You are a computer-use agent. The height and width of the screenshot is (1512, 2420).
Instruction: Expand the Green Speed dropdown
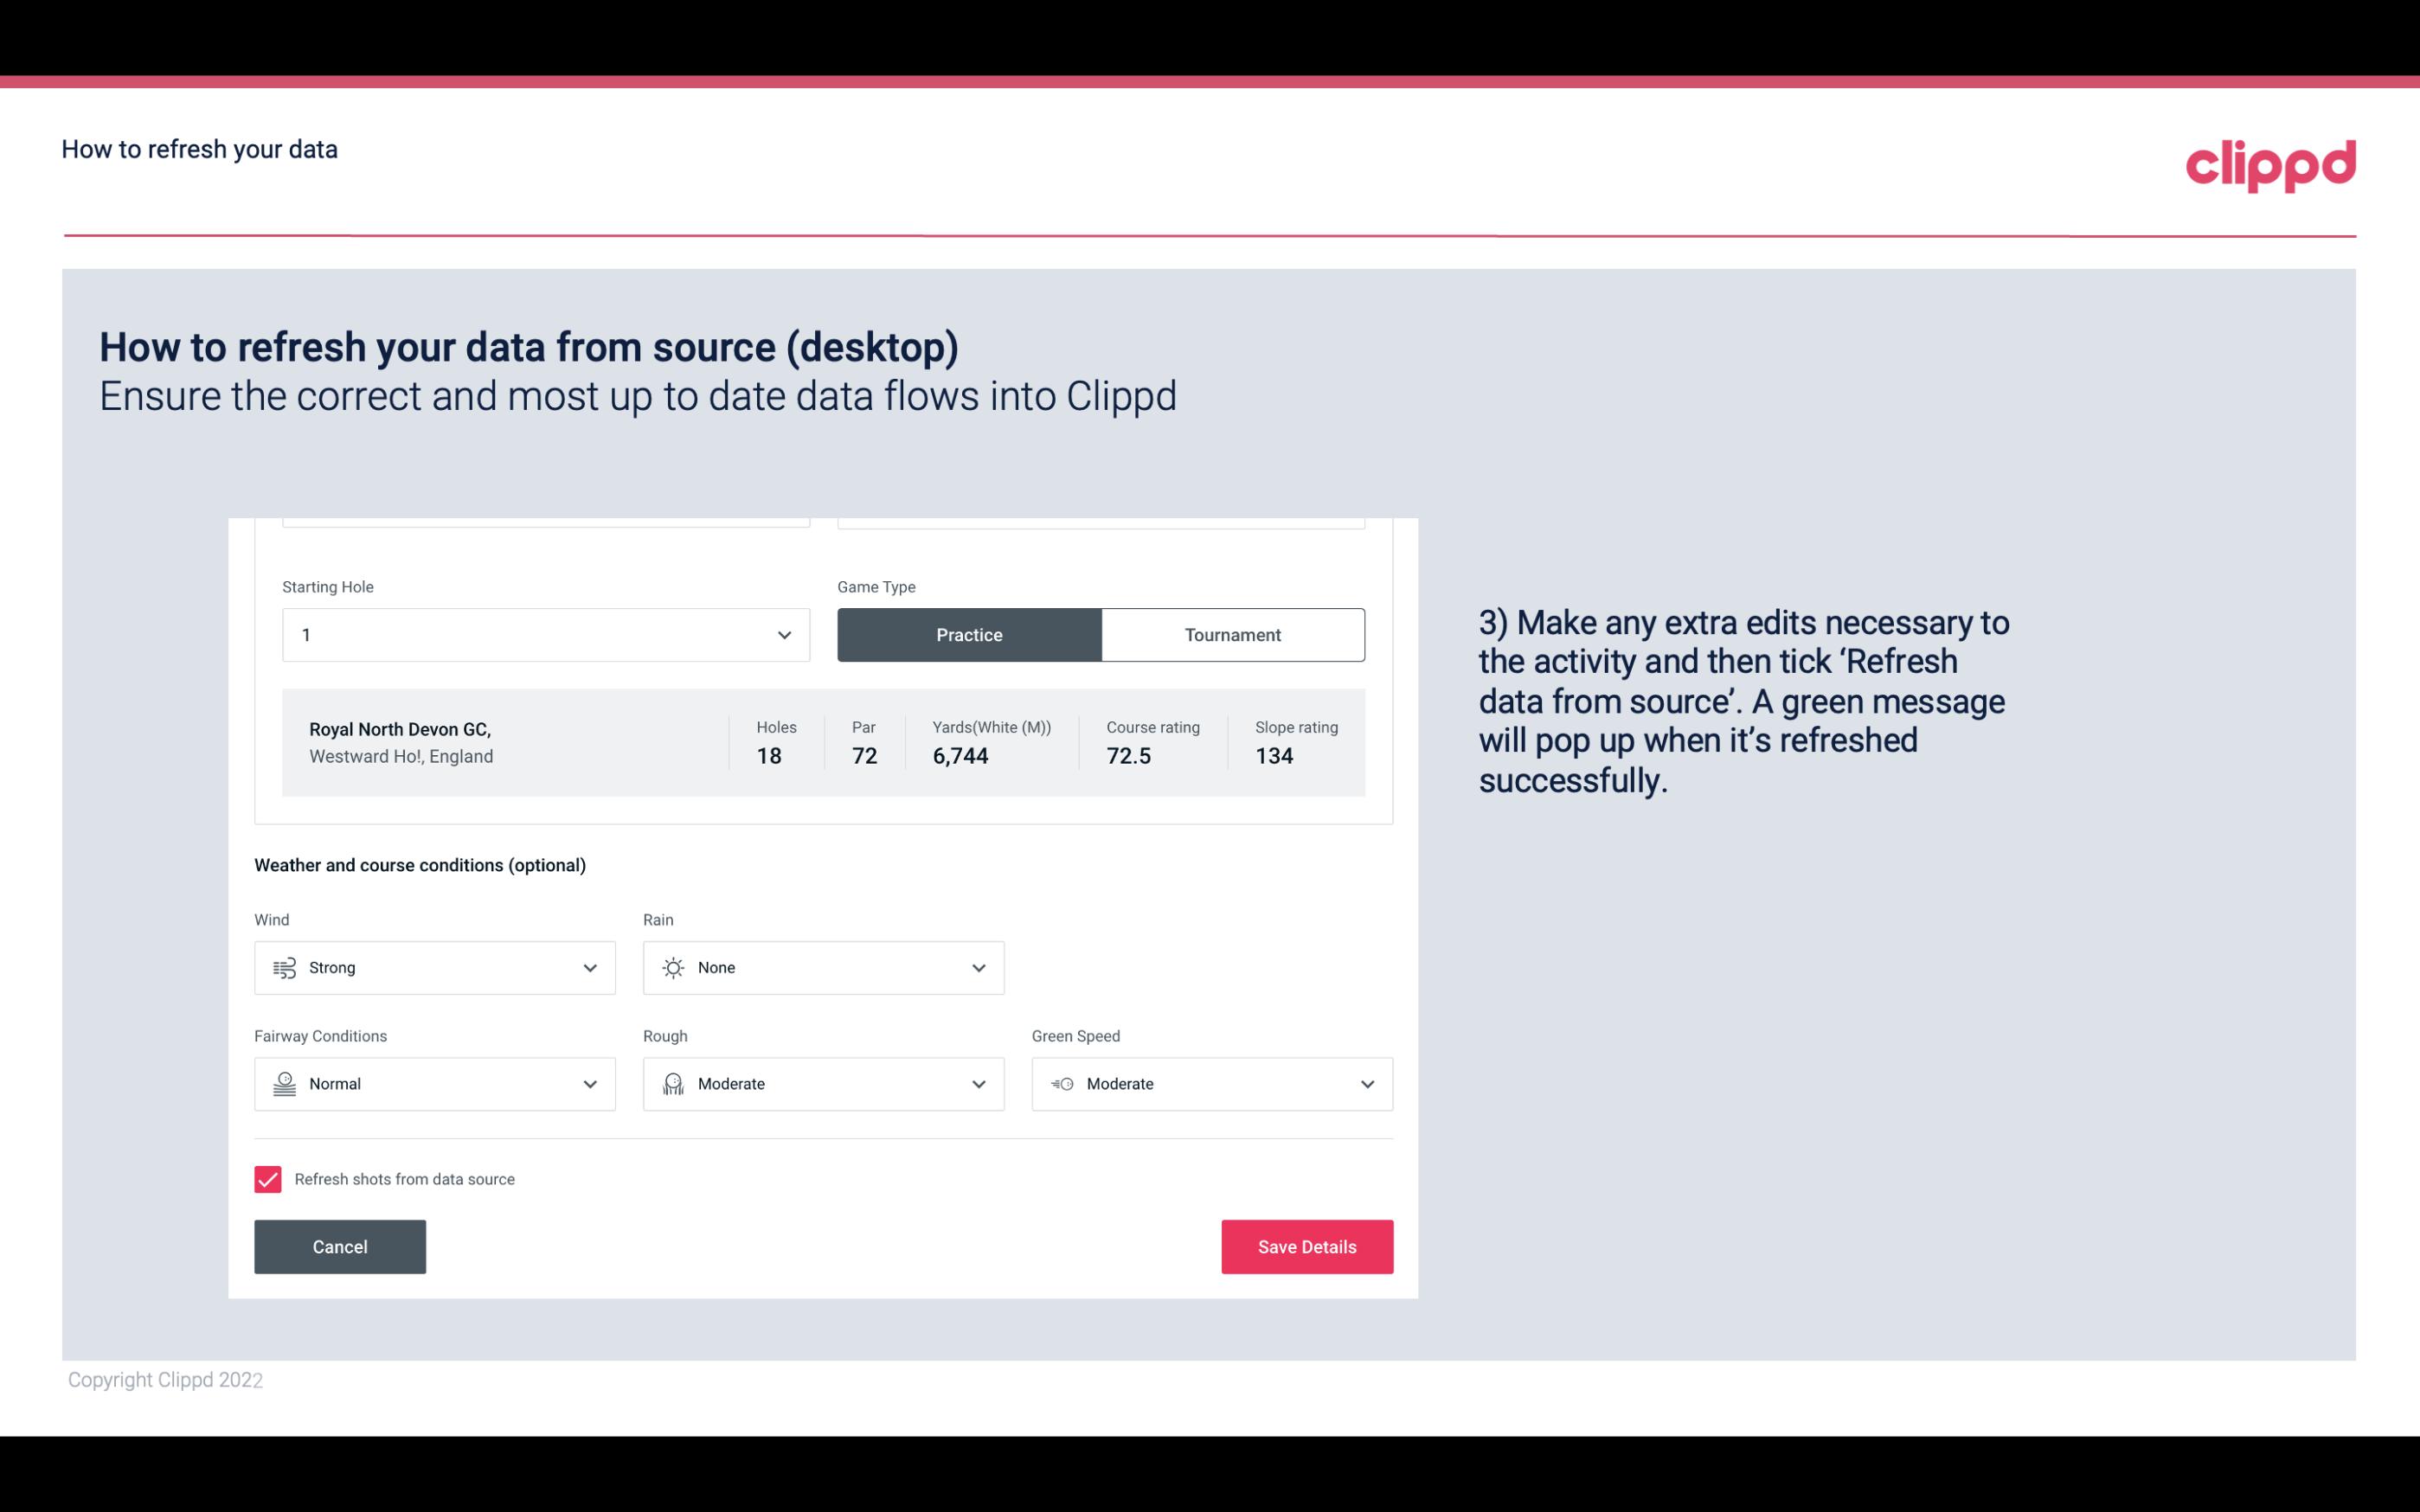[1366, 1084]
